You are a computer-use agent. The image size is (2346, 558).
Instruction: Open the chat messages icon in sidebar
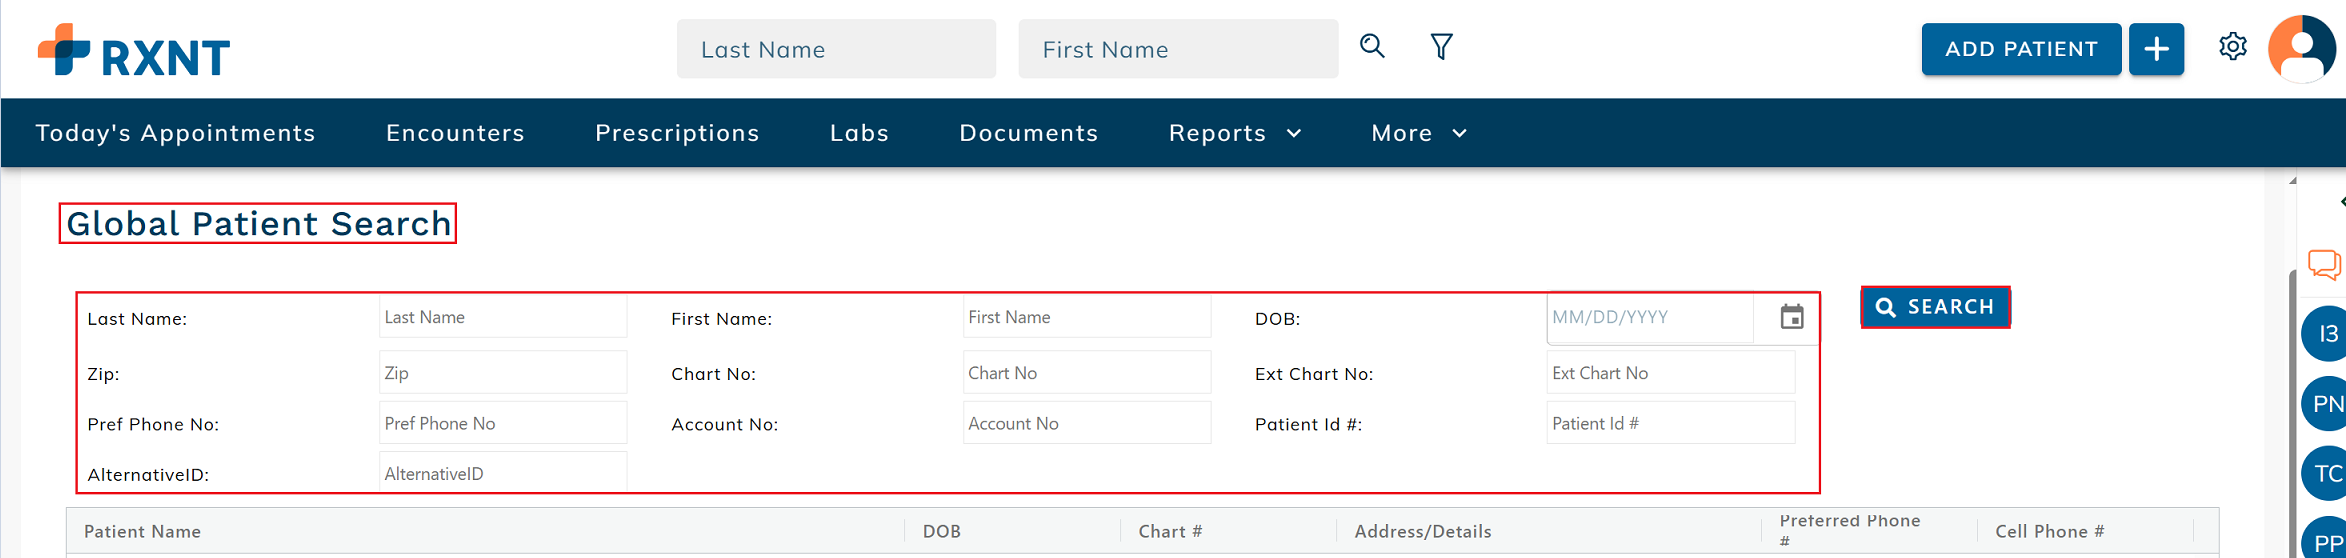coord(2324,265)
